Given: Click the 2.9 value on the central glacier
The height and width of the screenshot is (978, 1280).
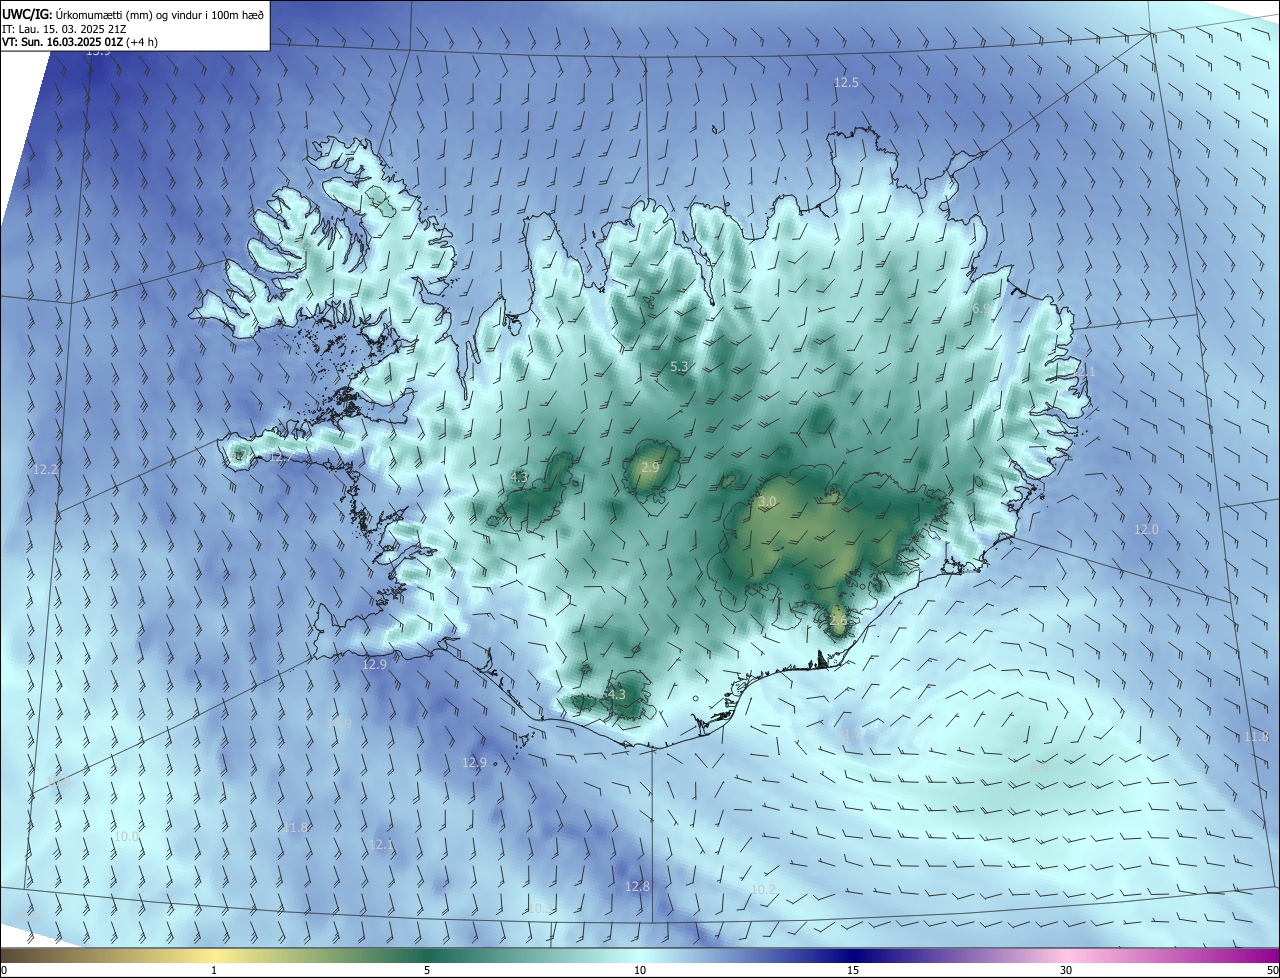Looking at the screenshot, I should (650, 468).
